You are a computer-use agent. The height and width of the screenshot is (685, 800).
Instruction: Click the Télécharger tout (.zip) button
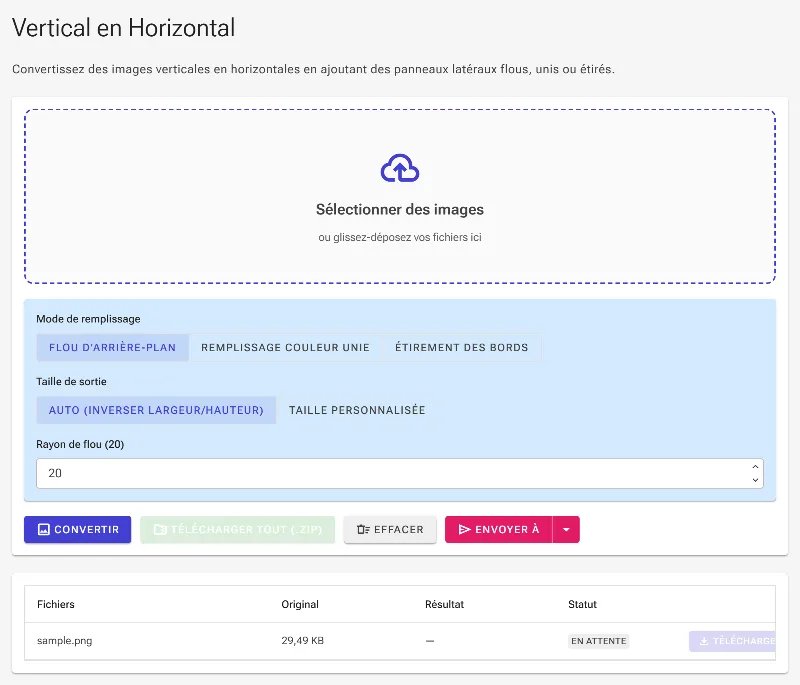pyautogui.click(x=238, y=529)
